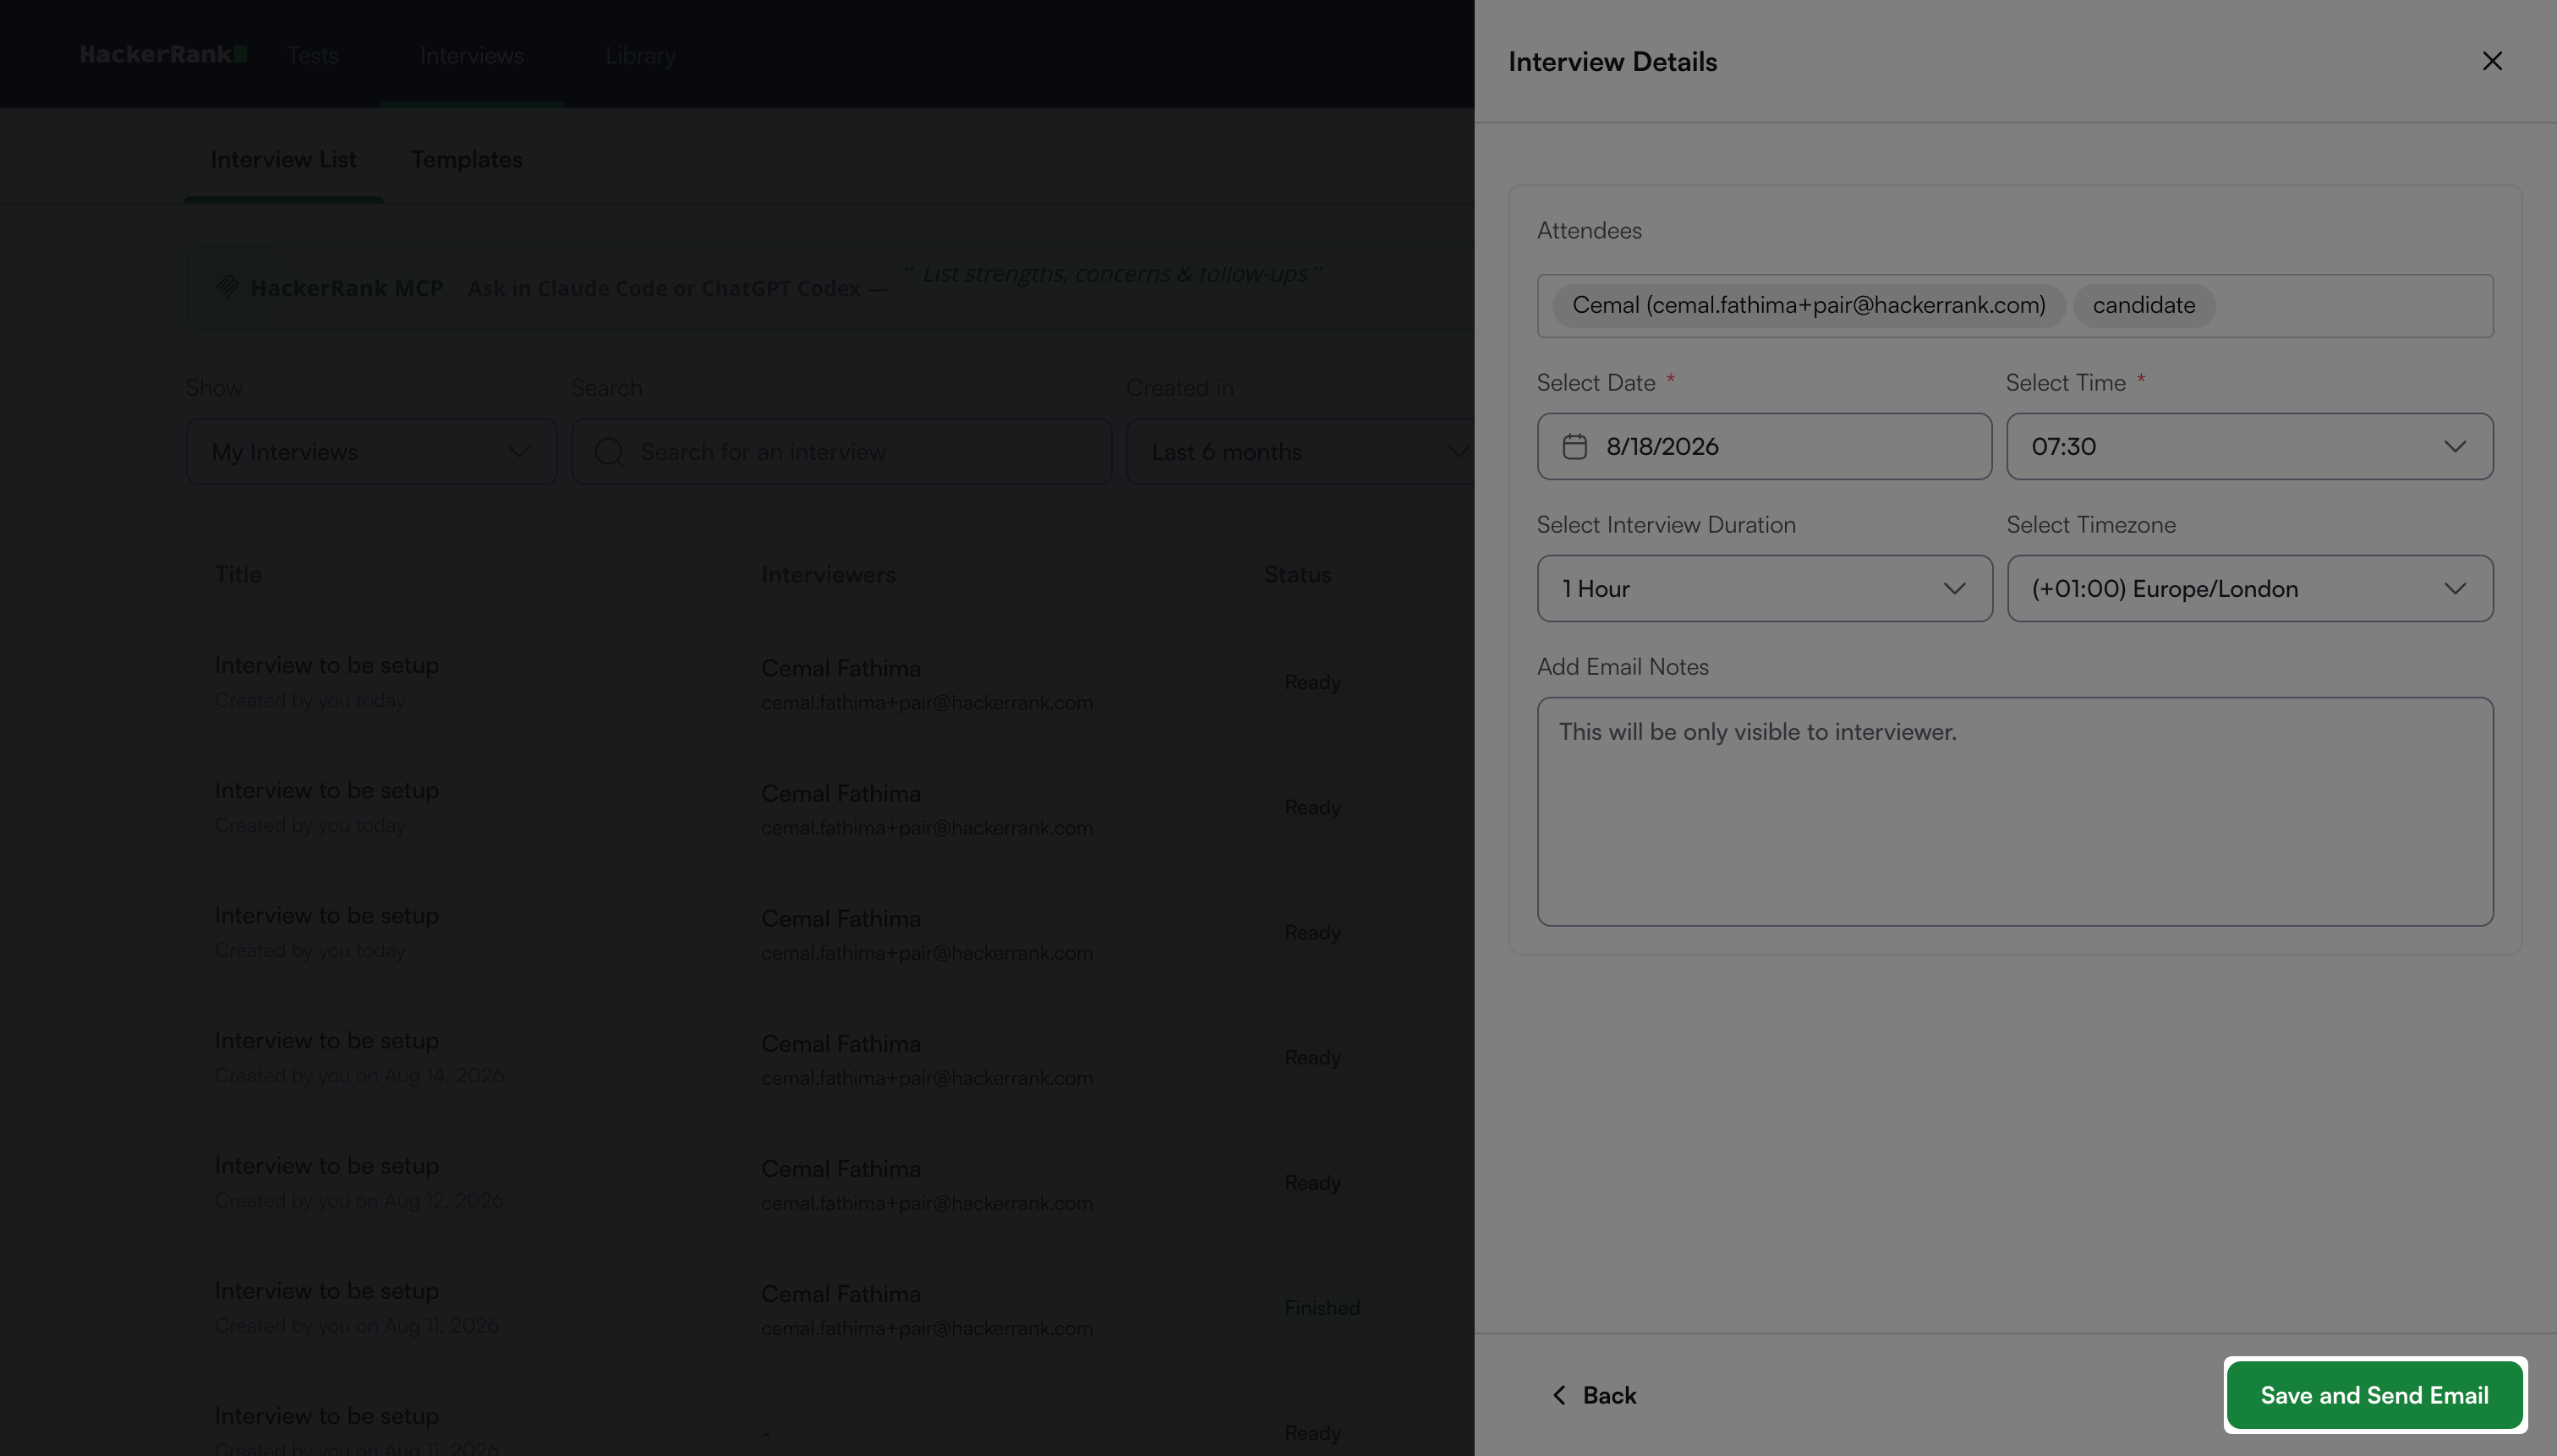Click the My Interviews chevron arrow
The width and height of the screenshot is (2557, 1456).
coord(518,451)
